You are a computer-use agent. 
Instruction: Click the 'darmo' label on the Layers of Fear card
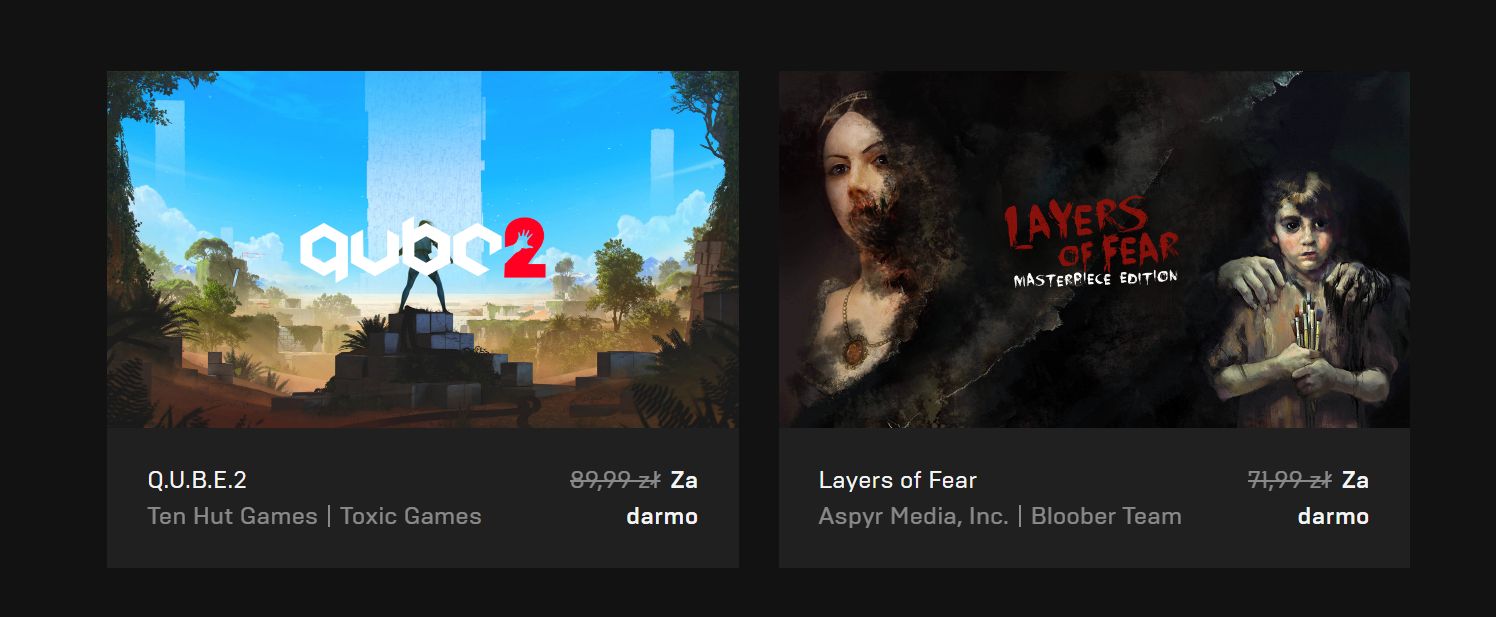point(1333,516)
